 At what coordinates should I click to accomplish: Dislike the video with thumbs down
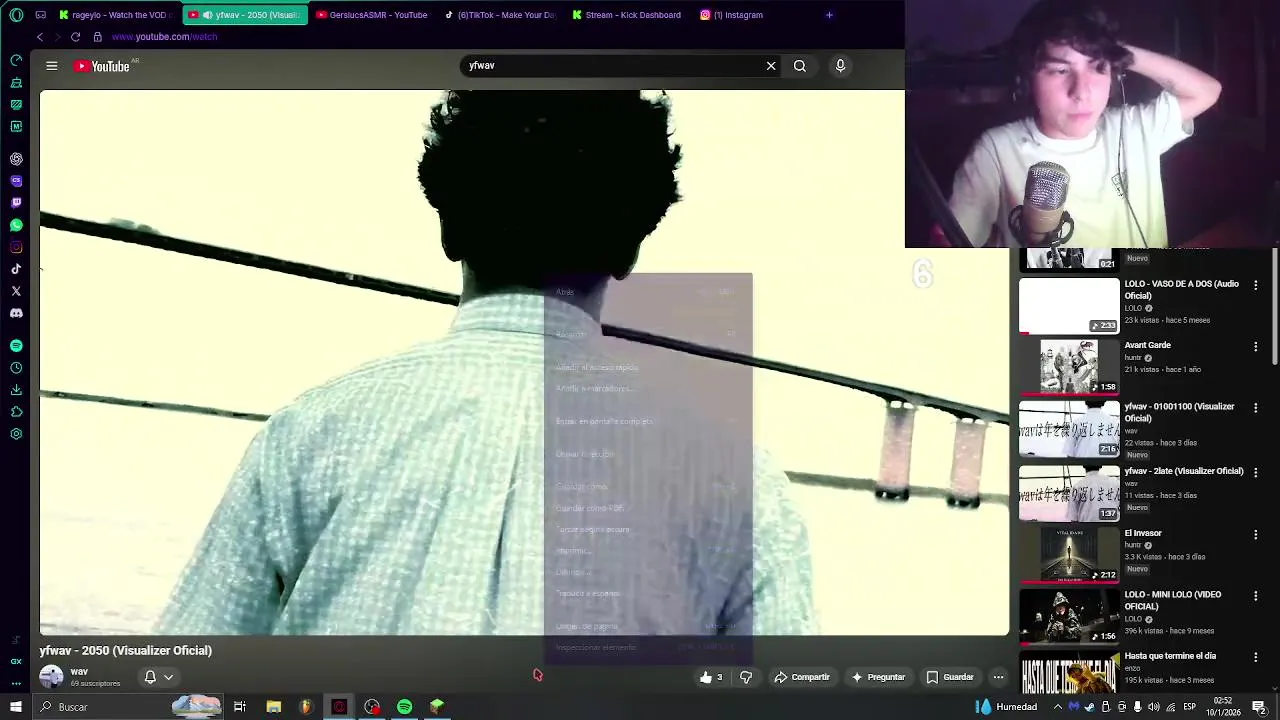(x=746, y=677)
